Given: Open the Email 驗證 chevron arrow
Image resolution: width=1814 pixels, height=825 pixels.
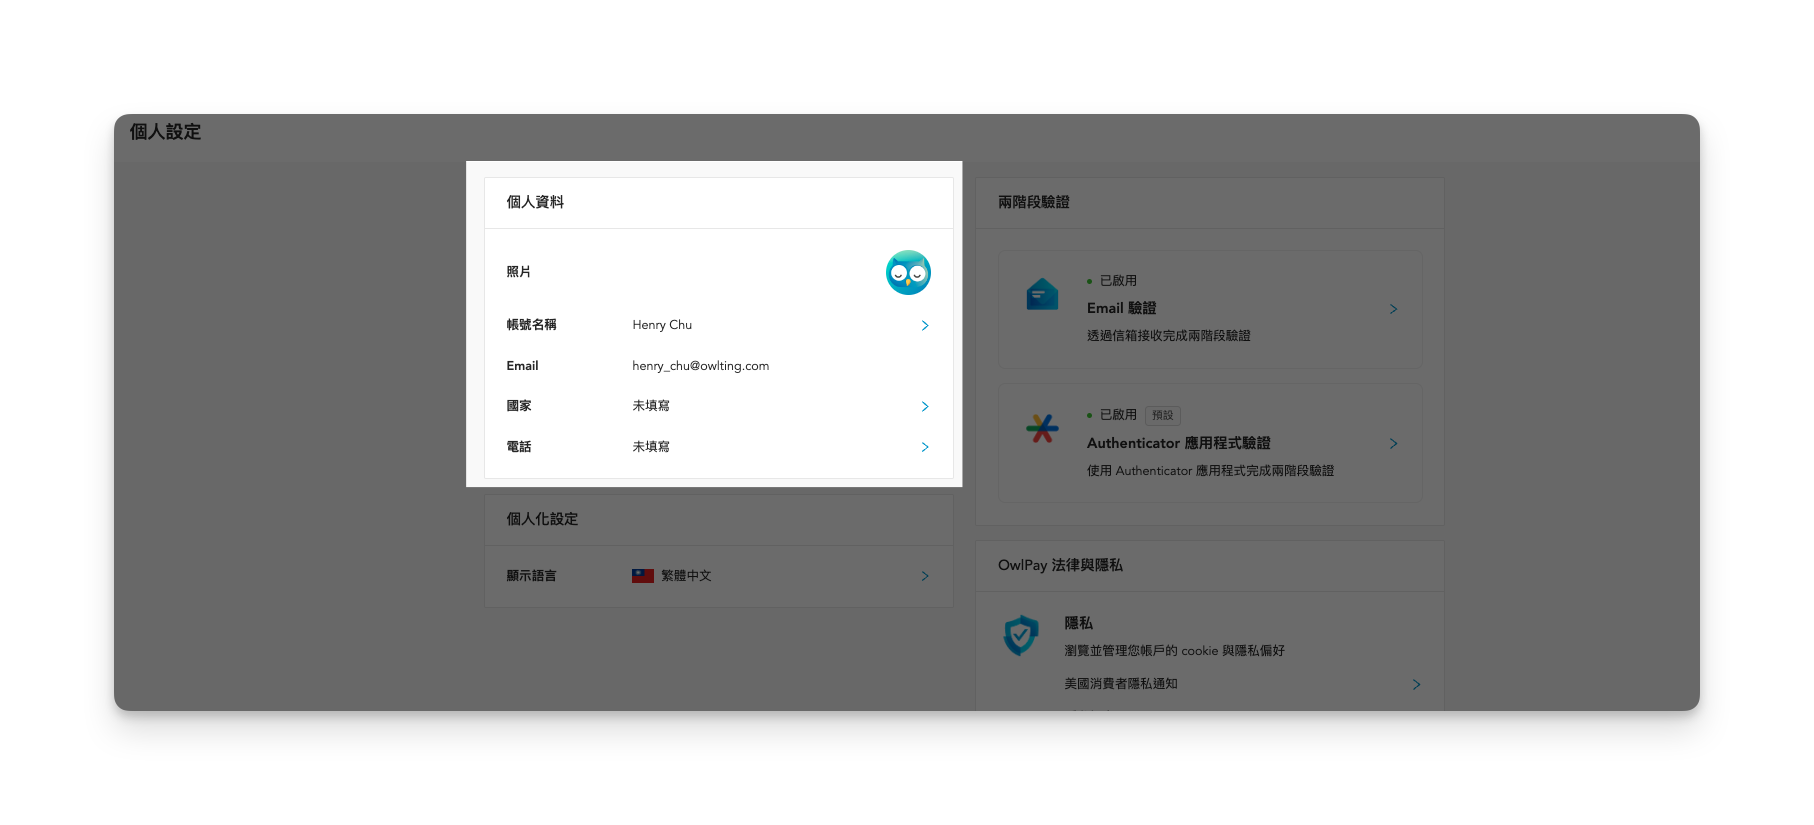Looking at the screenshot, I should (1393, 309).
